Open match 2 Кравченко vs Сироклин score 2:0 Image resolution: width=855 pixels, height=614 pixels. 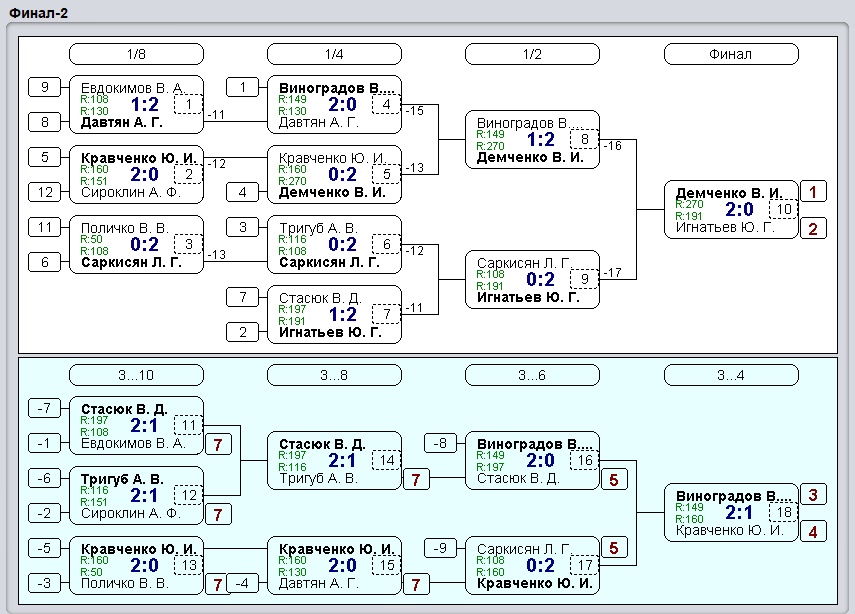136,174
